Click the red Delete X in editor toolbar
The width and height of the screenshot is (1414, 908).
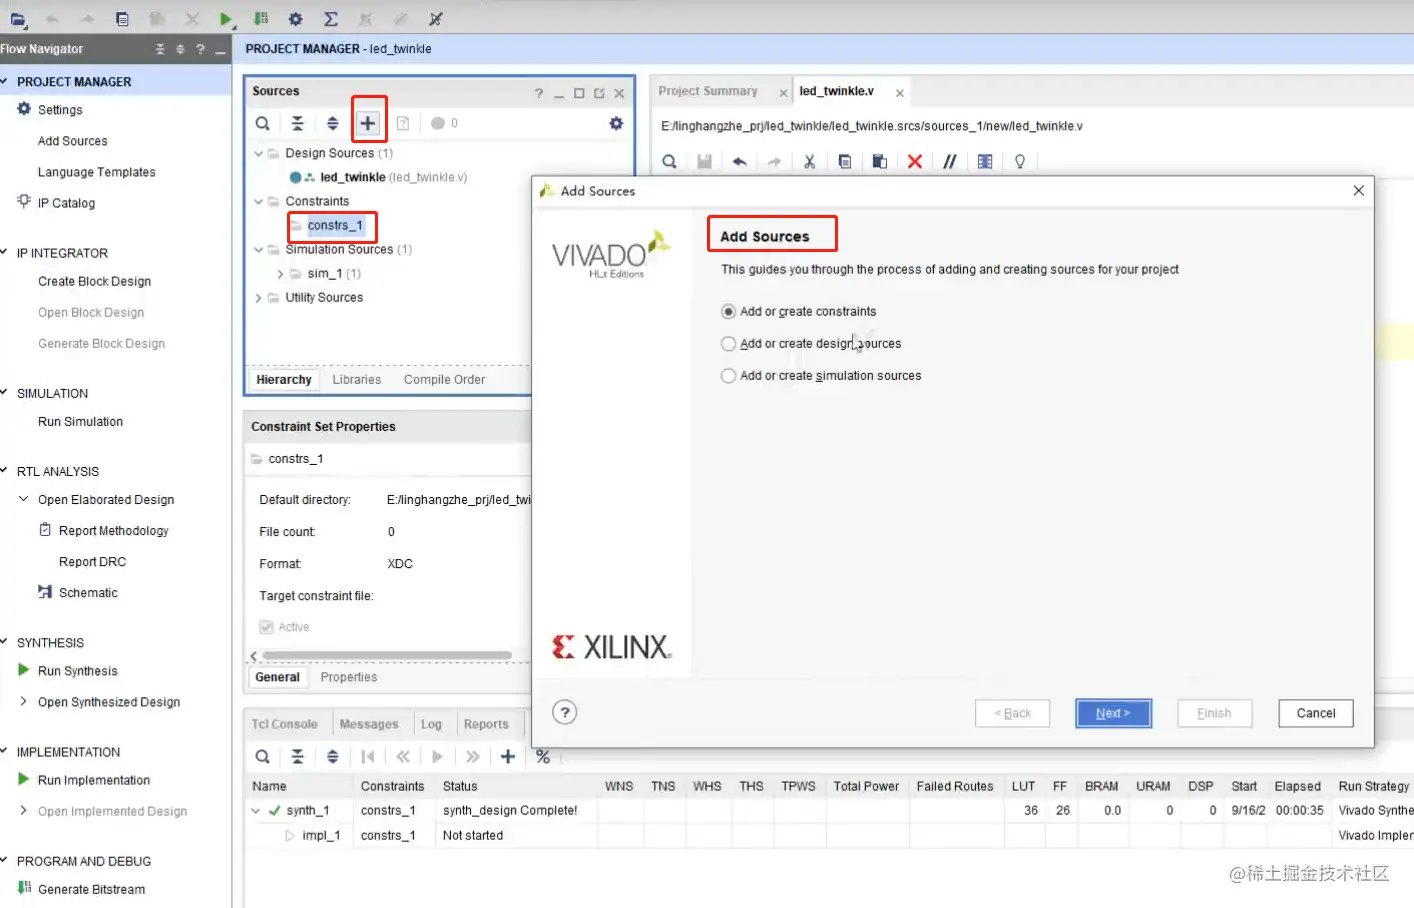pyautogui.click(x=914, y=161)
